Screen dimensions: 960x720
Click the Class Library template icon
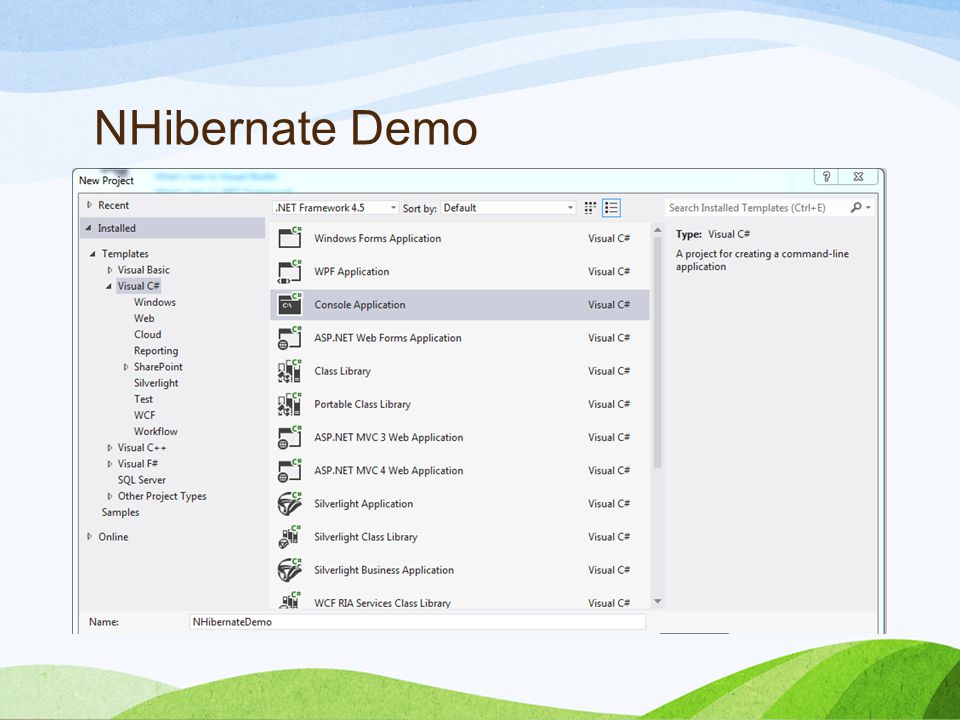tap(290, 370)
